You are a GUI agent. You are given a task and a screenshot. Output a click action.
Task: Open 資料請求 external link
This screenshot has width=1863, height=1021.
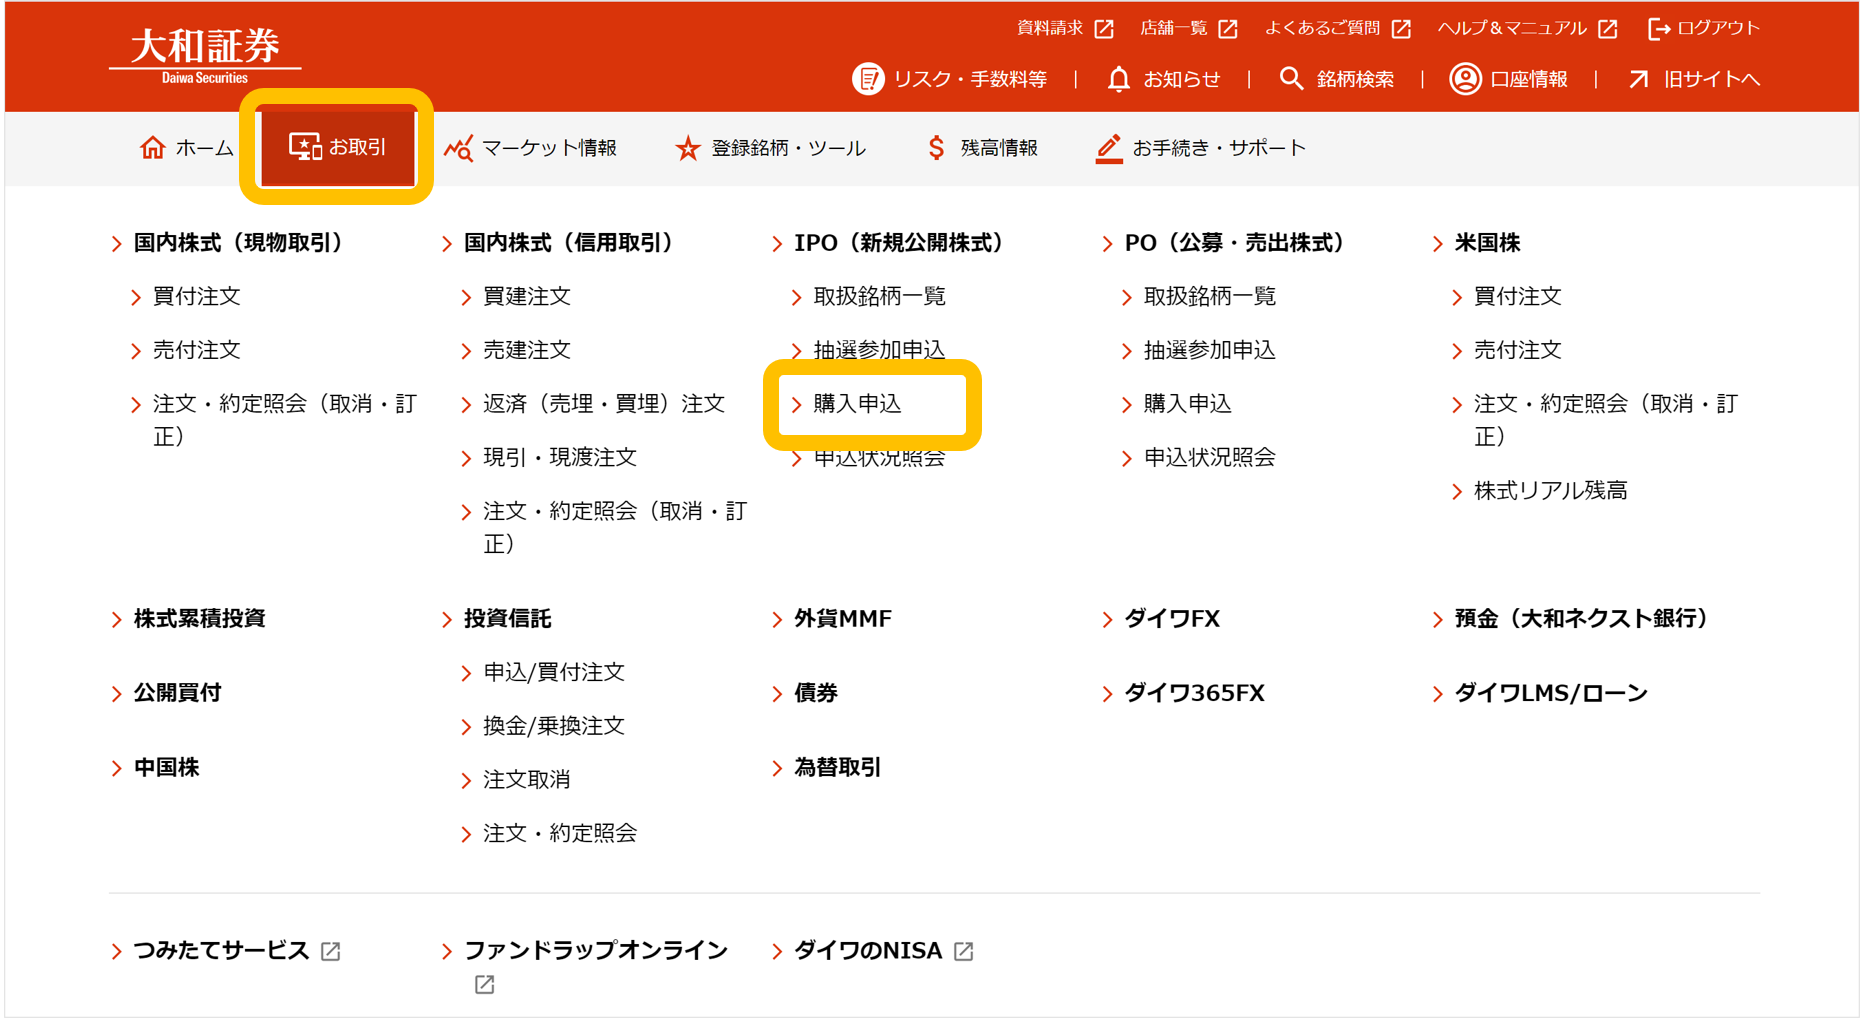tap(1065, 28)
